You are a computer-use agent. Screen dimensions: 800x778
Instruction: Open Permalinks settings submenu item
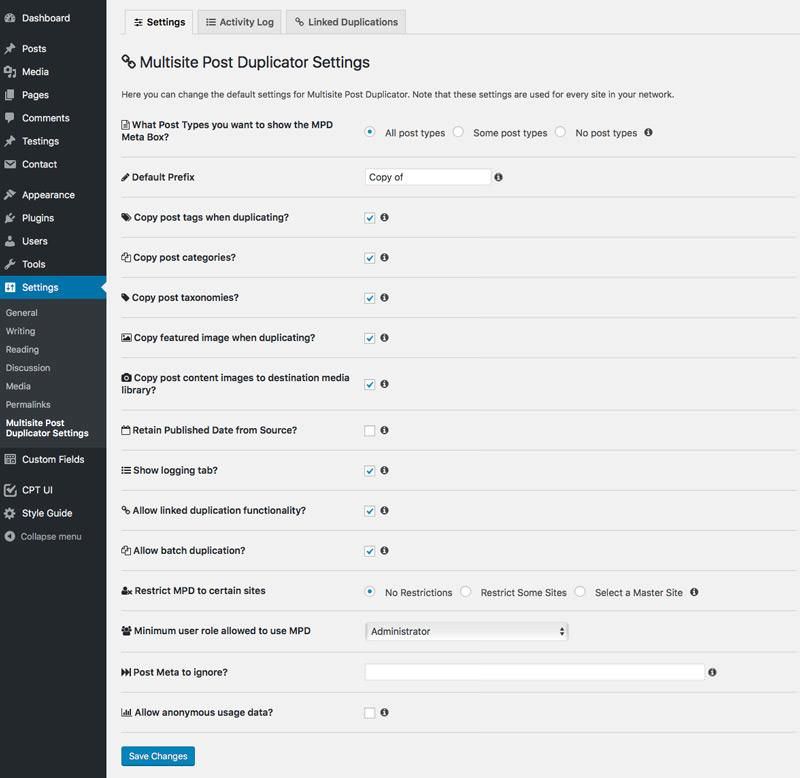click(28, 405)
